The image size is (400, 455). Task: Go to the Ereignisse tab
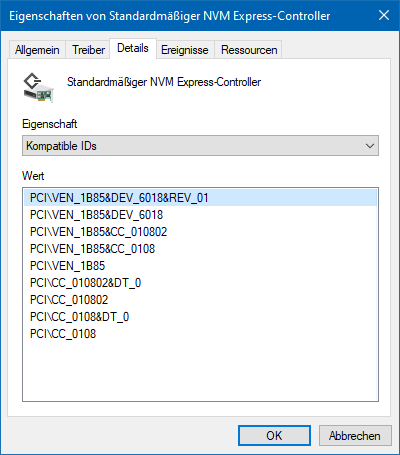(185, 50)
